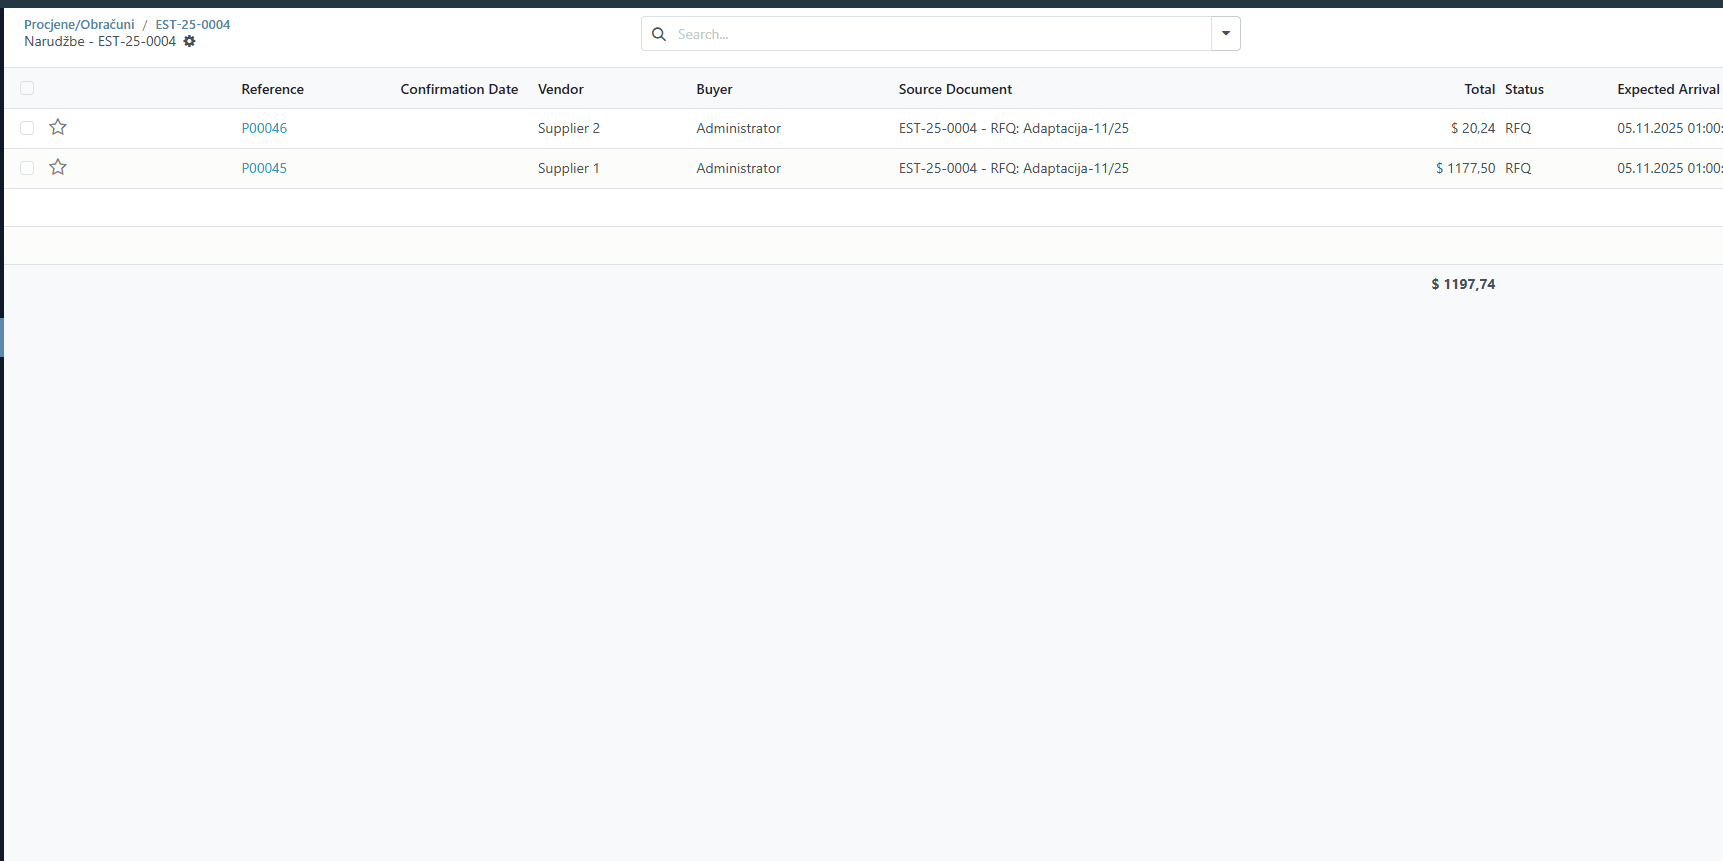Viewport: 1723px width, 861px height.
Task: Sort the list by Vendor column
Action: coord(560,89)
